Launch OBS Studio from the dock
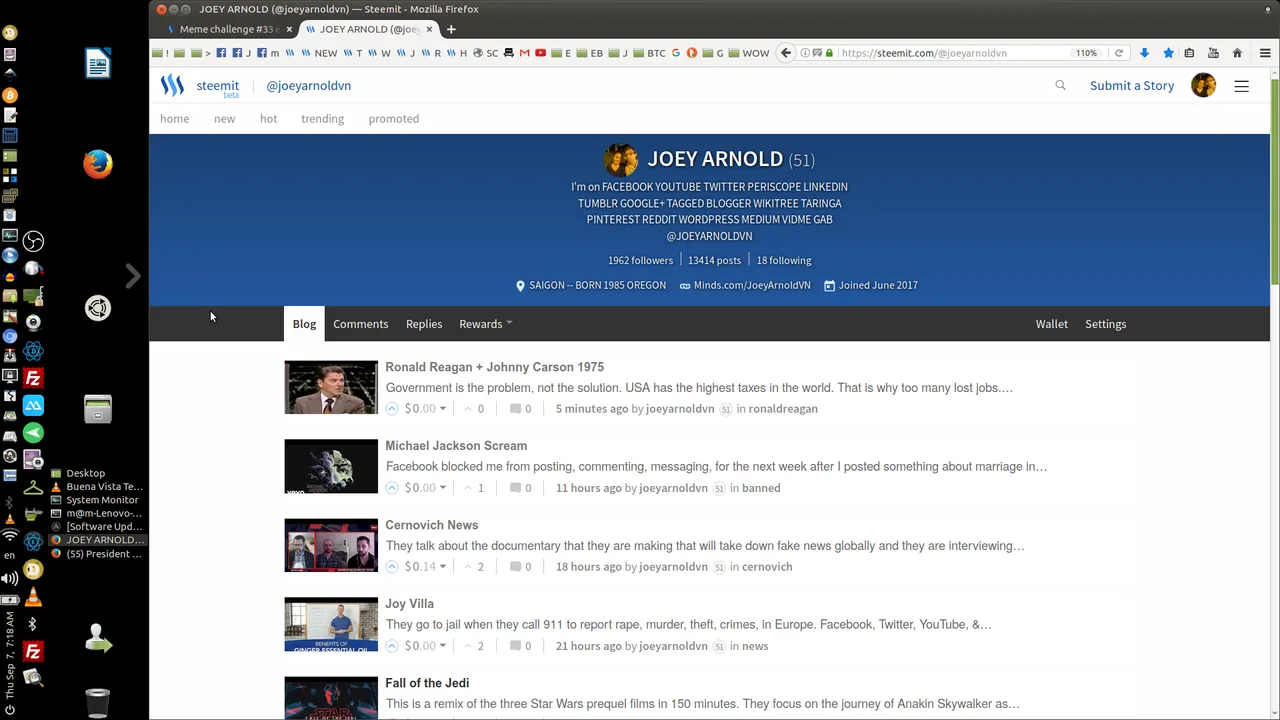Screen dimensions: 1280x720 pyautogui.click(x=34, y=241)
